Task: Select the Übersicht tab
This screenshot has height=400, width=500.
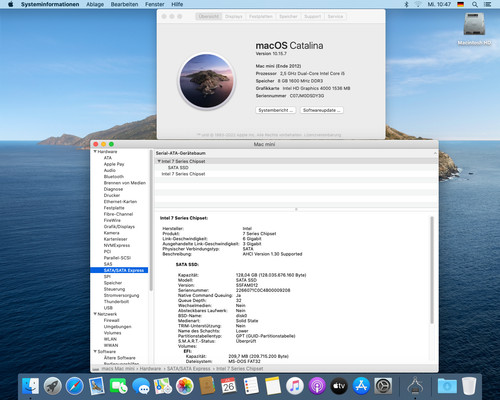Action: (x=209, y=16)
